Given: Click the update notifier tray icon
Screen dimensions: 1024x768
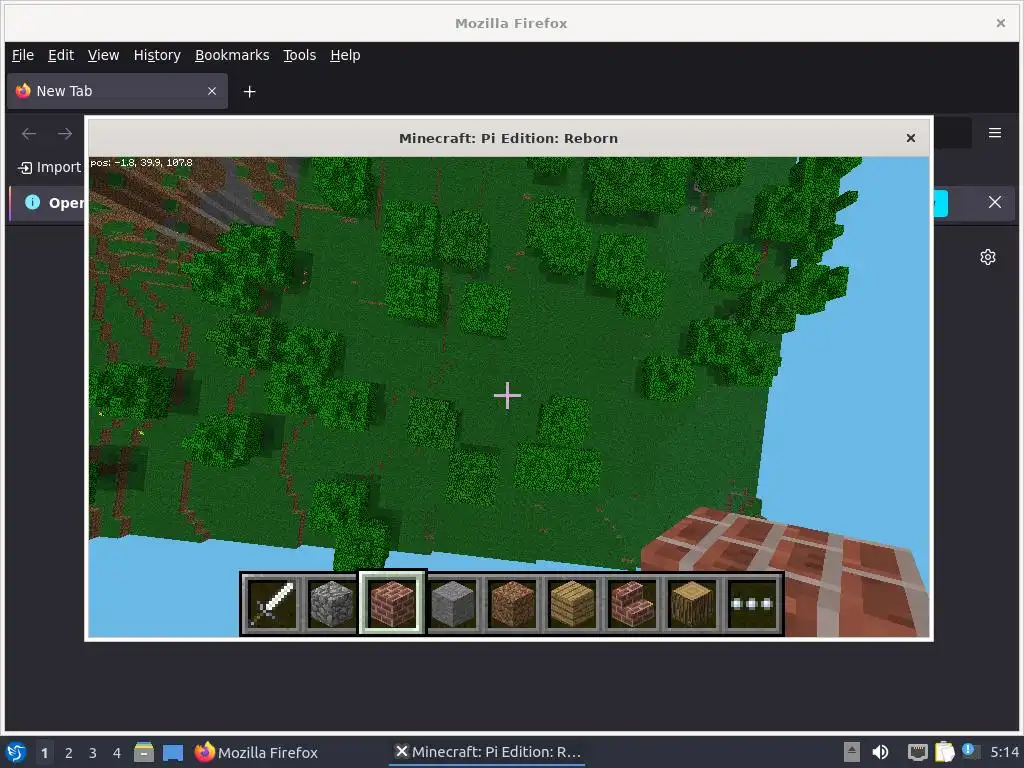Looking at the screenshot, I should 970,751.
